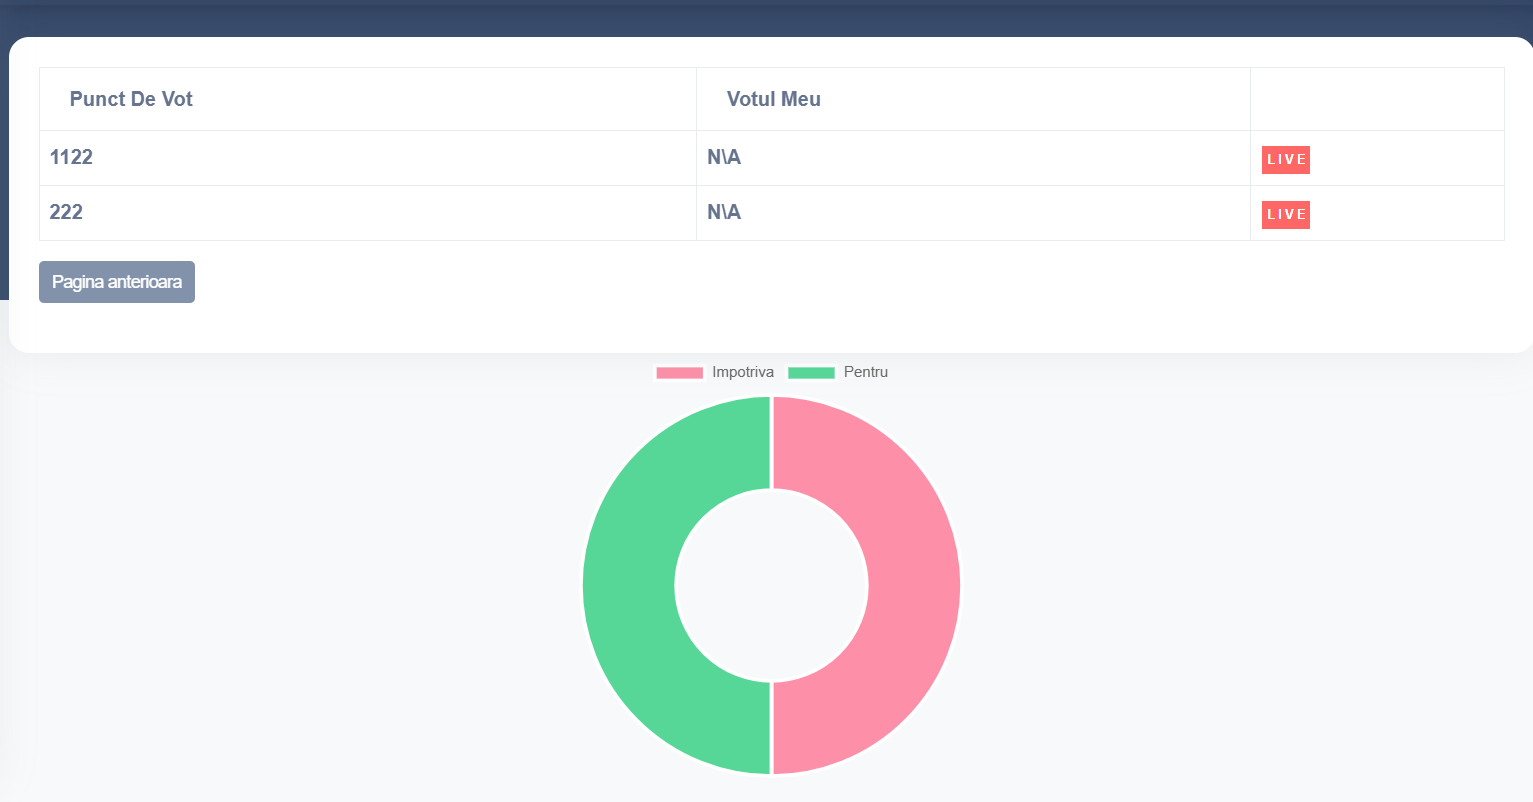Viewport: 1533px width, 802px height.
Task: Click the Votul Meu column header
Action: 973,99
